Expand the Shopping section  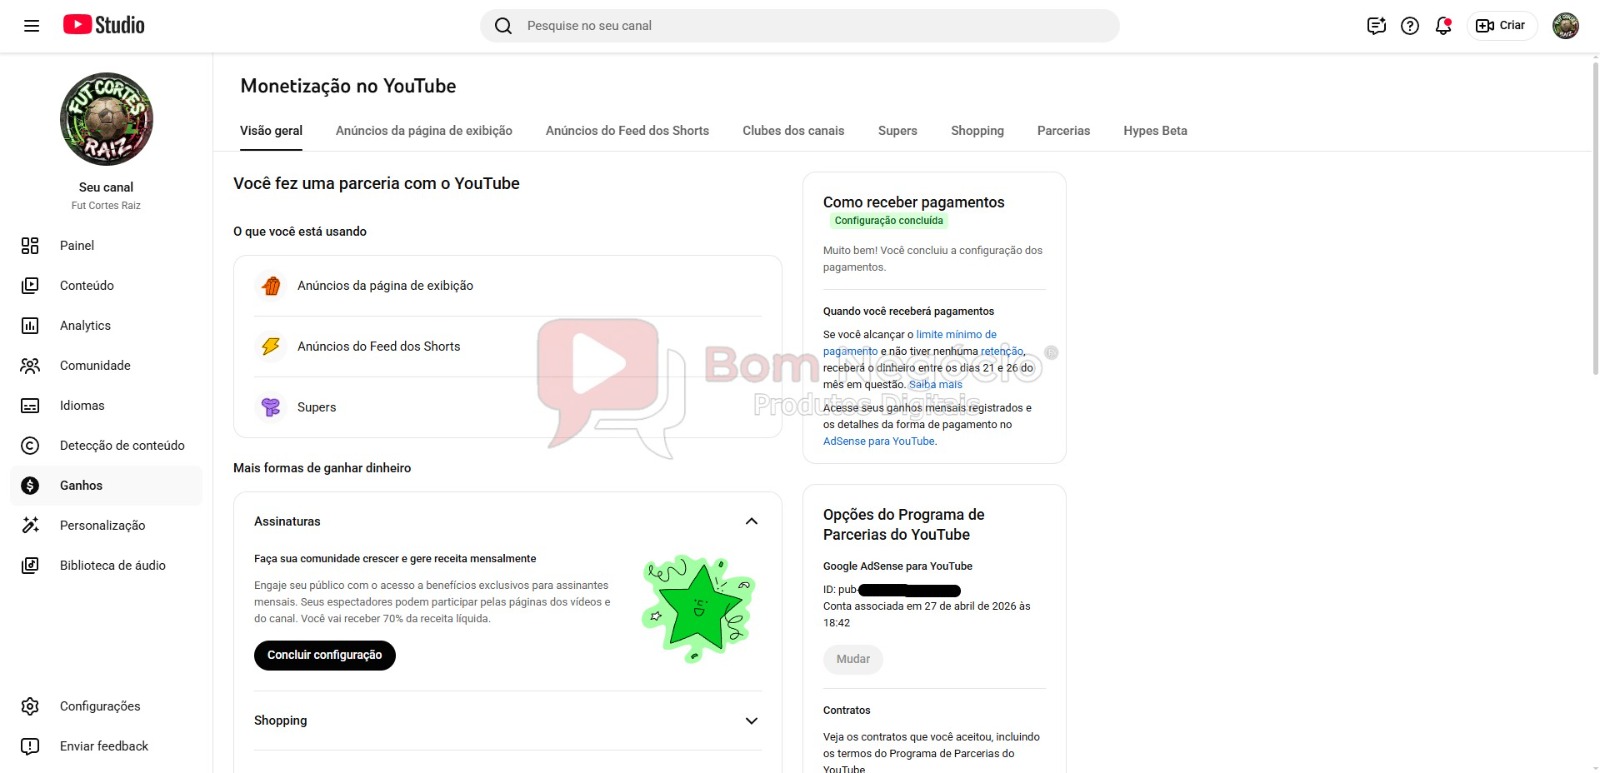tap(752, 721)
